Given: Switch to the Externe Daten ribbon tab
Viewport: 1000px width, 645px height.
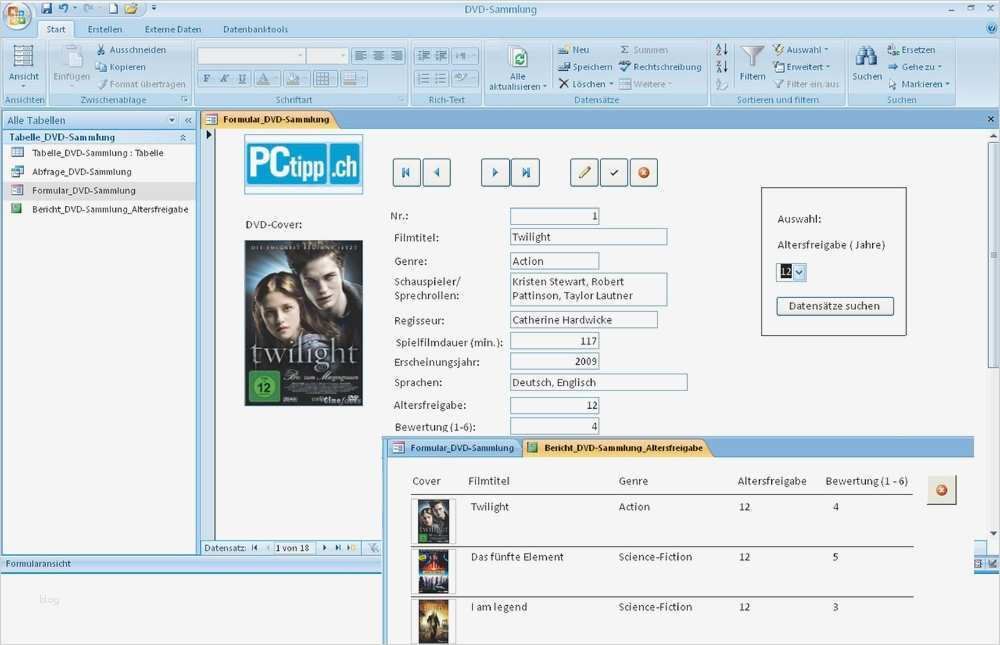Looking at the screenshot, I should click(x=173, y=29).
